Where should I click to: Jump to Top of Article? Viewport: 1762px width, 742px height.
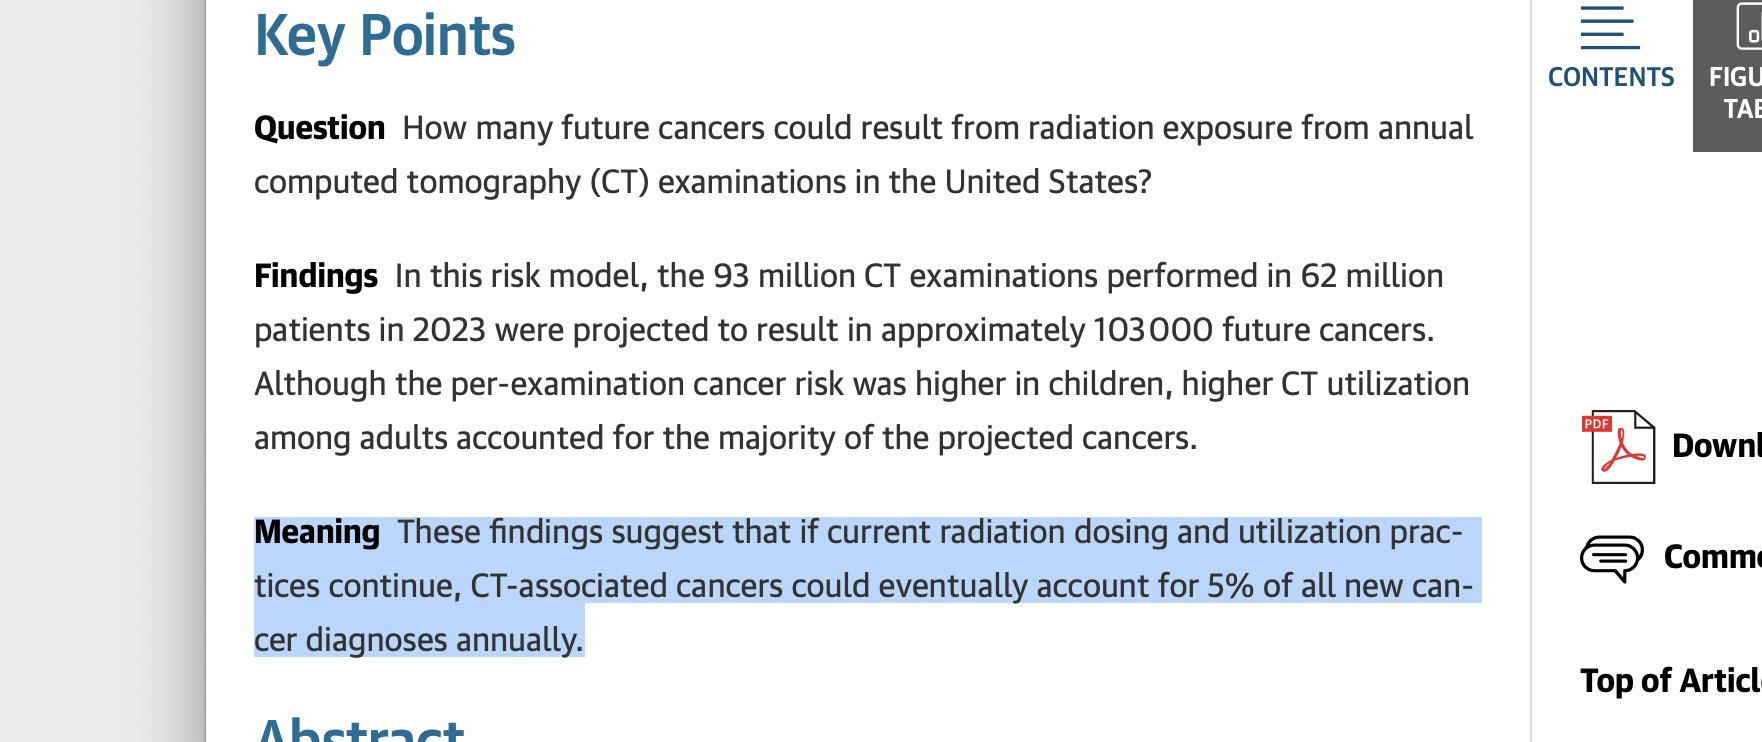point(1671,681)
